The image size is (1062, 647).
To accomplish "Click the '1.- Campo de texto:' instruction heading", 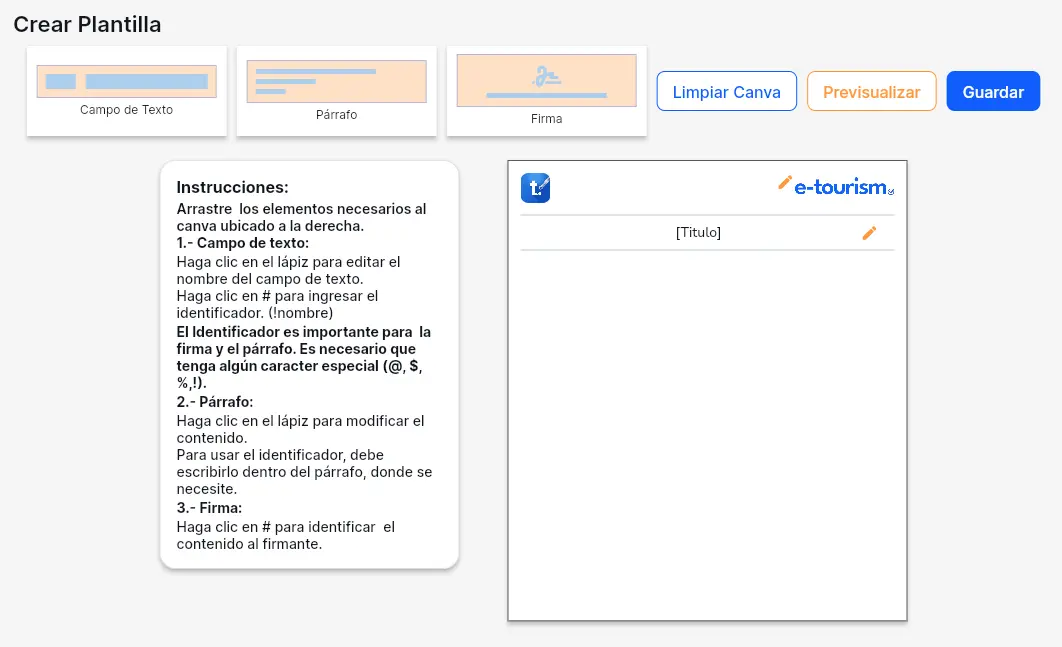I will pyautogui.click(x=242, y=243).
